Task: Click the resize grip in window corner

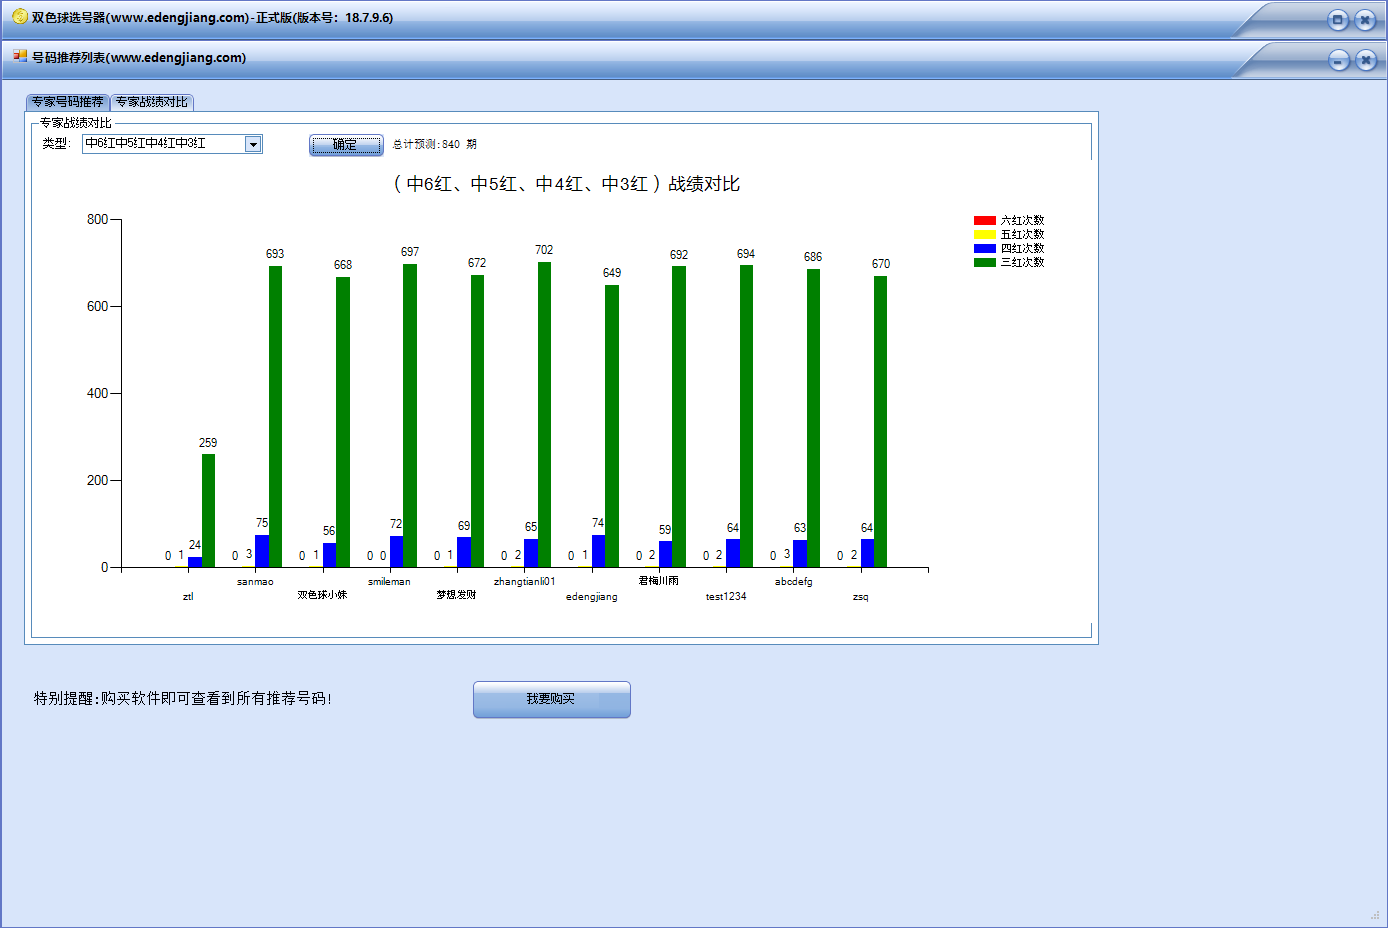Action: click(x=1375, y=915)
